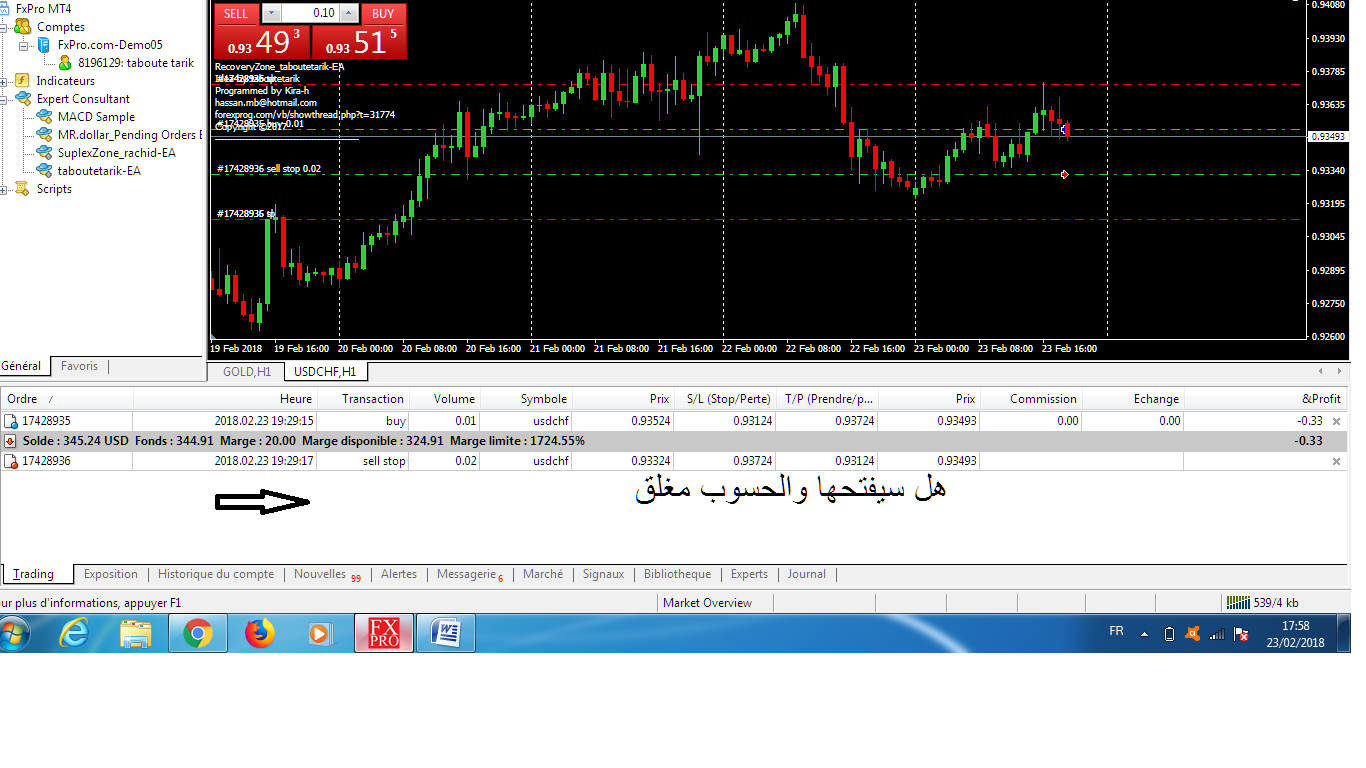Select the FxPro.com-Demo05 server icon

click(x=43, y=45)
